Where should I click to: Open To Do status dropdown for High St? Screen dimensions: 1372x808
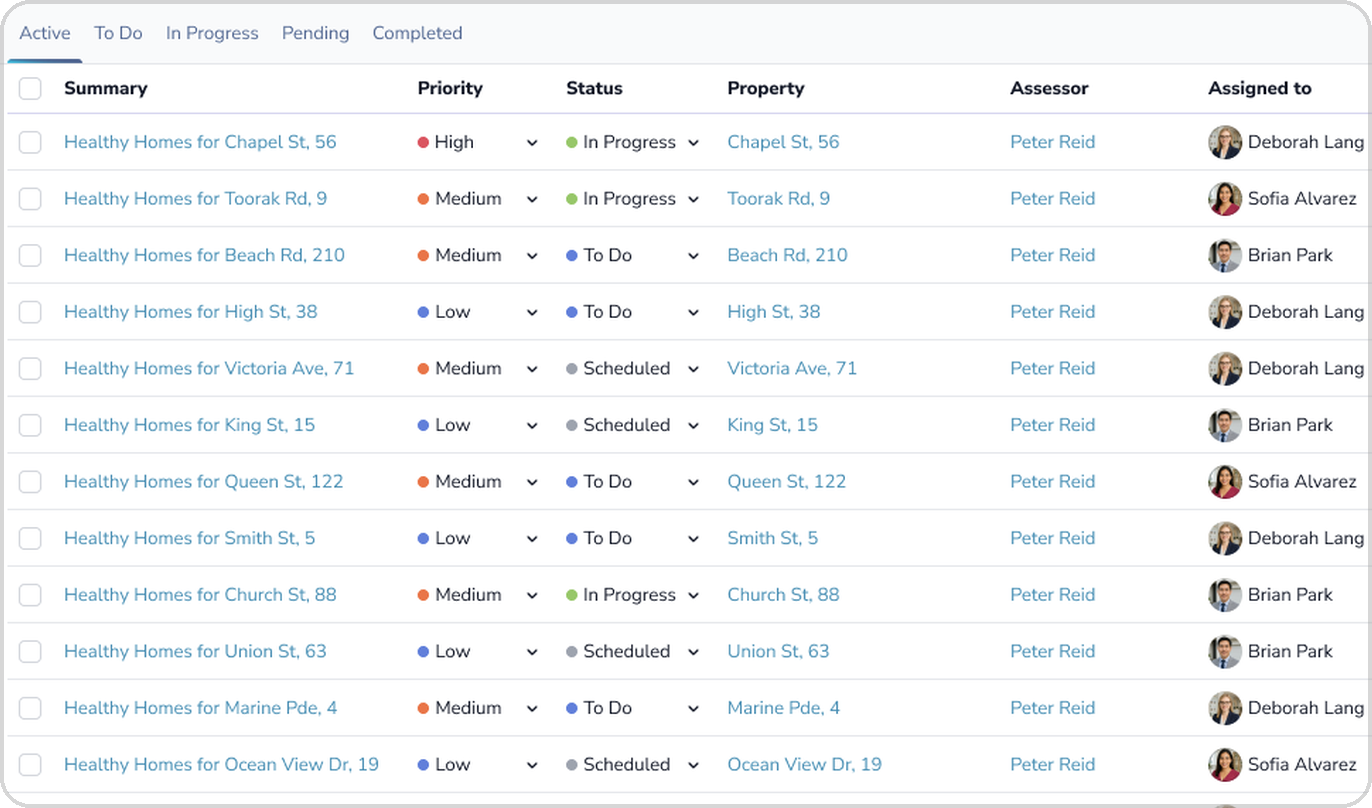[633, 312]
